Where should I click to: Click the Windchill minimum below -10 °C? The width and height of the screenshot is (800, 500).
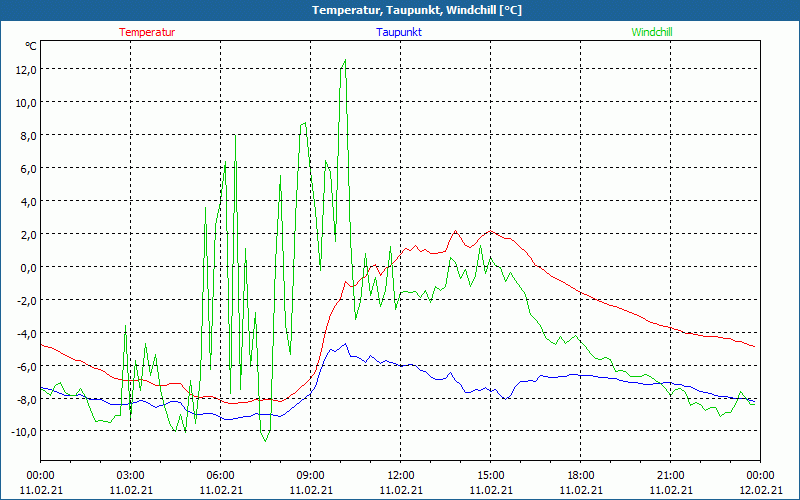click(265, 441)
